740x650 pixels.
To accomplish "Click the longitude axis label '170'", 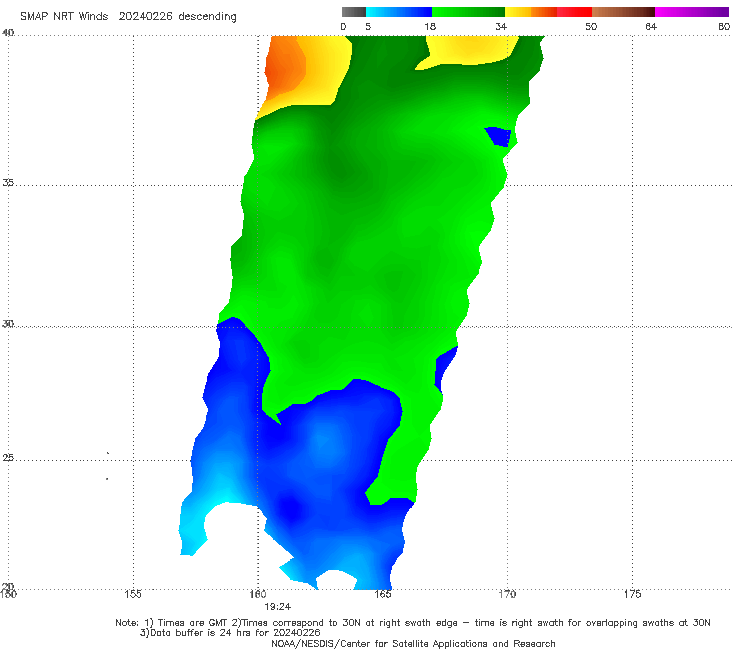I will tap(507, 594).
